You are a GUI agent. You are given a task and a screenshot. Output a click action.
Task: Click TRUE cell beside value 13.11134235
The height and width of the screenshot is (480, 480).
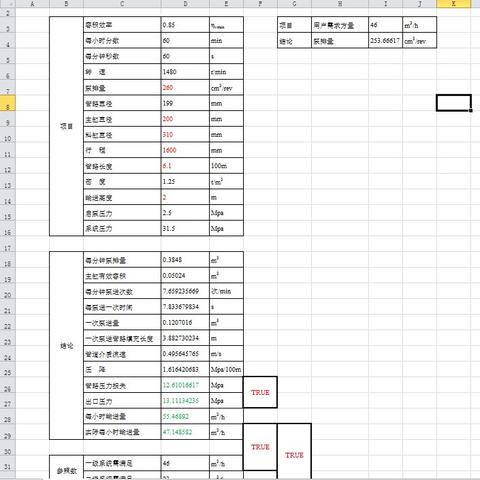(260, 392)
